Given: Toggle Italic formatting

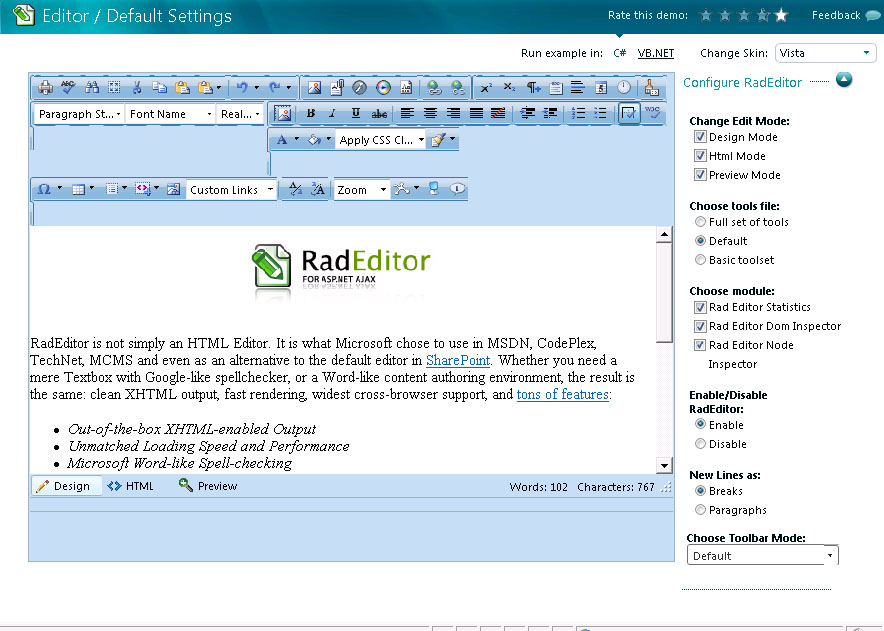Looking at the screenshot, I should coord(333,113).
